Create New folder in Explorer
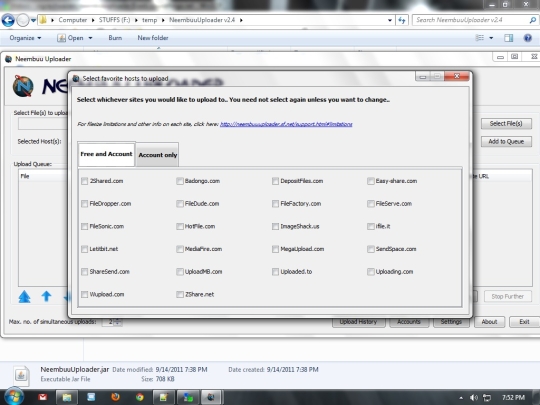The height and width of the screenshot is (405, 540). (x=153, y=38)
